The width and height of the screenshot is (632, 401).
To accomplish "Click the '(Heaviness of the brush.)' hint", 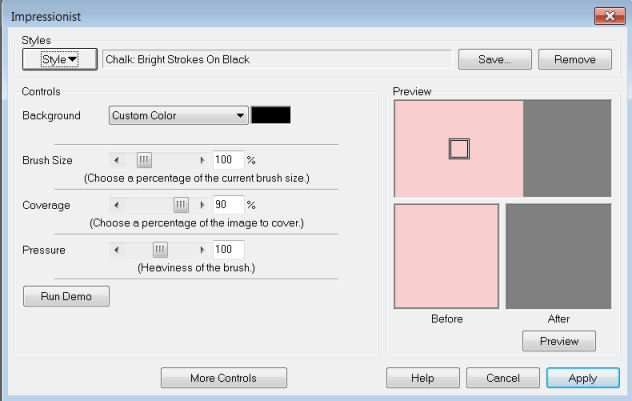I will 196,268.
